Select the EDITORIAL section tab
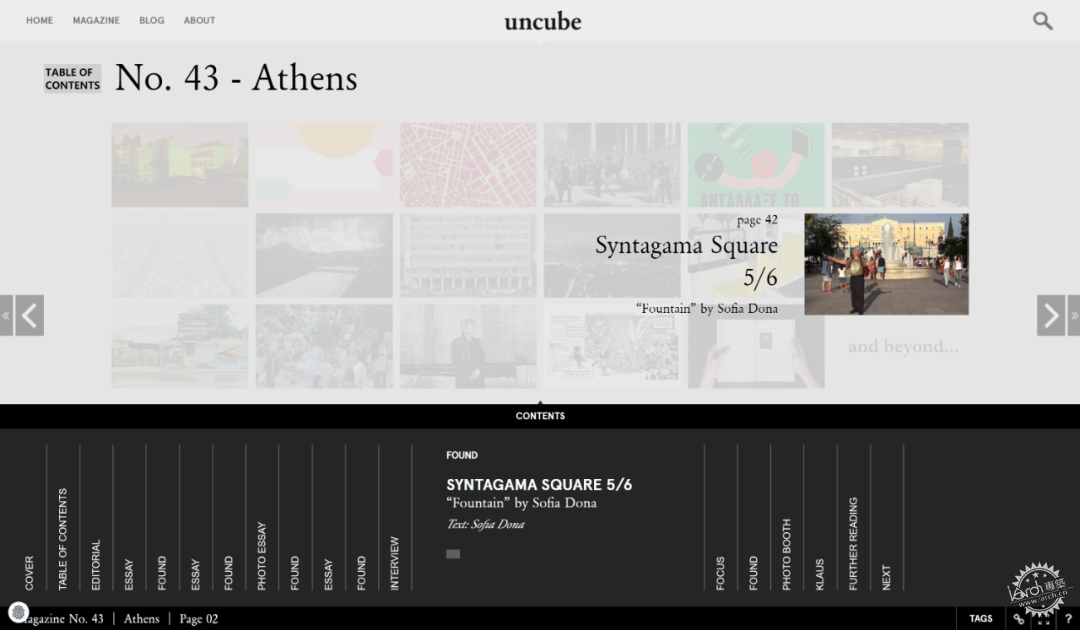 (96, 565)
